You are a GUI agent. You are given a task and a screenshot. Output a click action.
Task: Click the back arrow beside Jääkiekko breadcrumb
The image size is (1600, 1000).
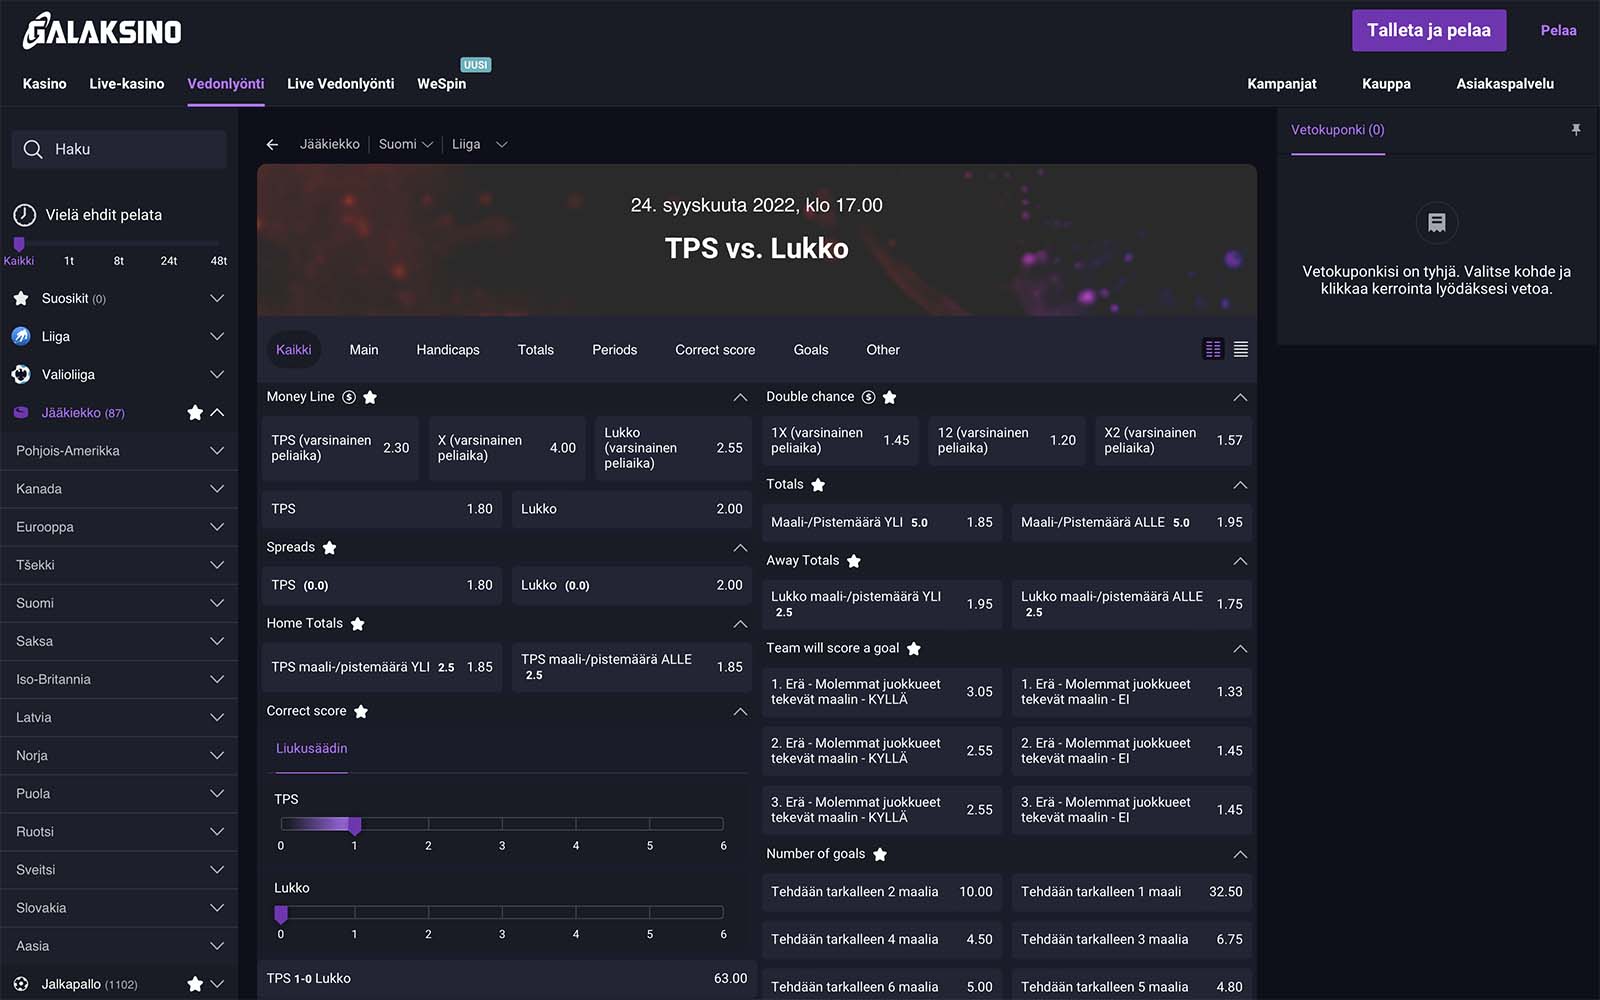272,145
